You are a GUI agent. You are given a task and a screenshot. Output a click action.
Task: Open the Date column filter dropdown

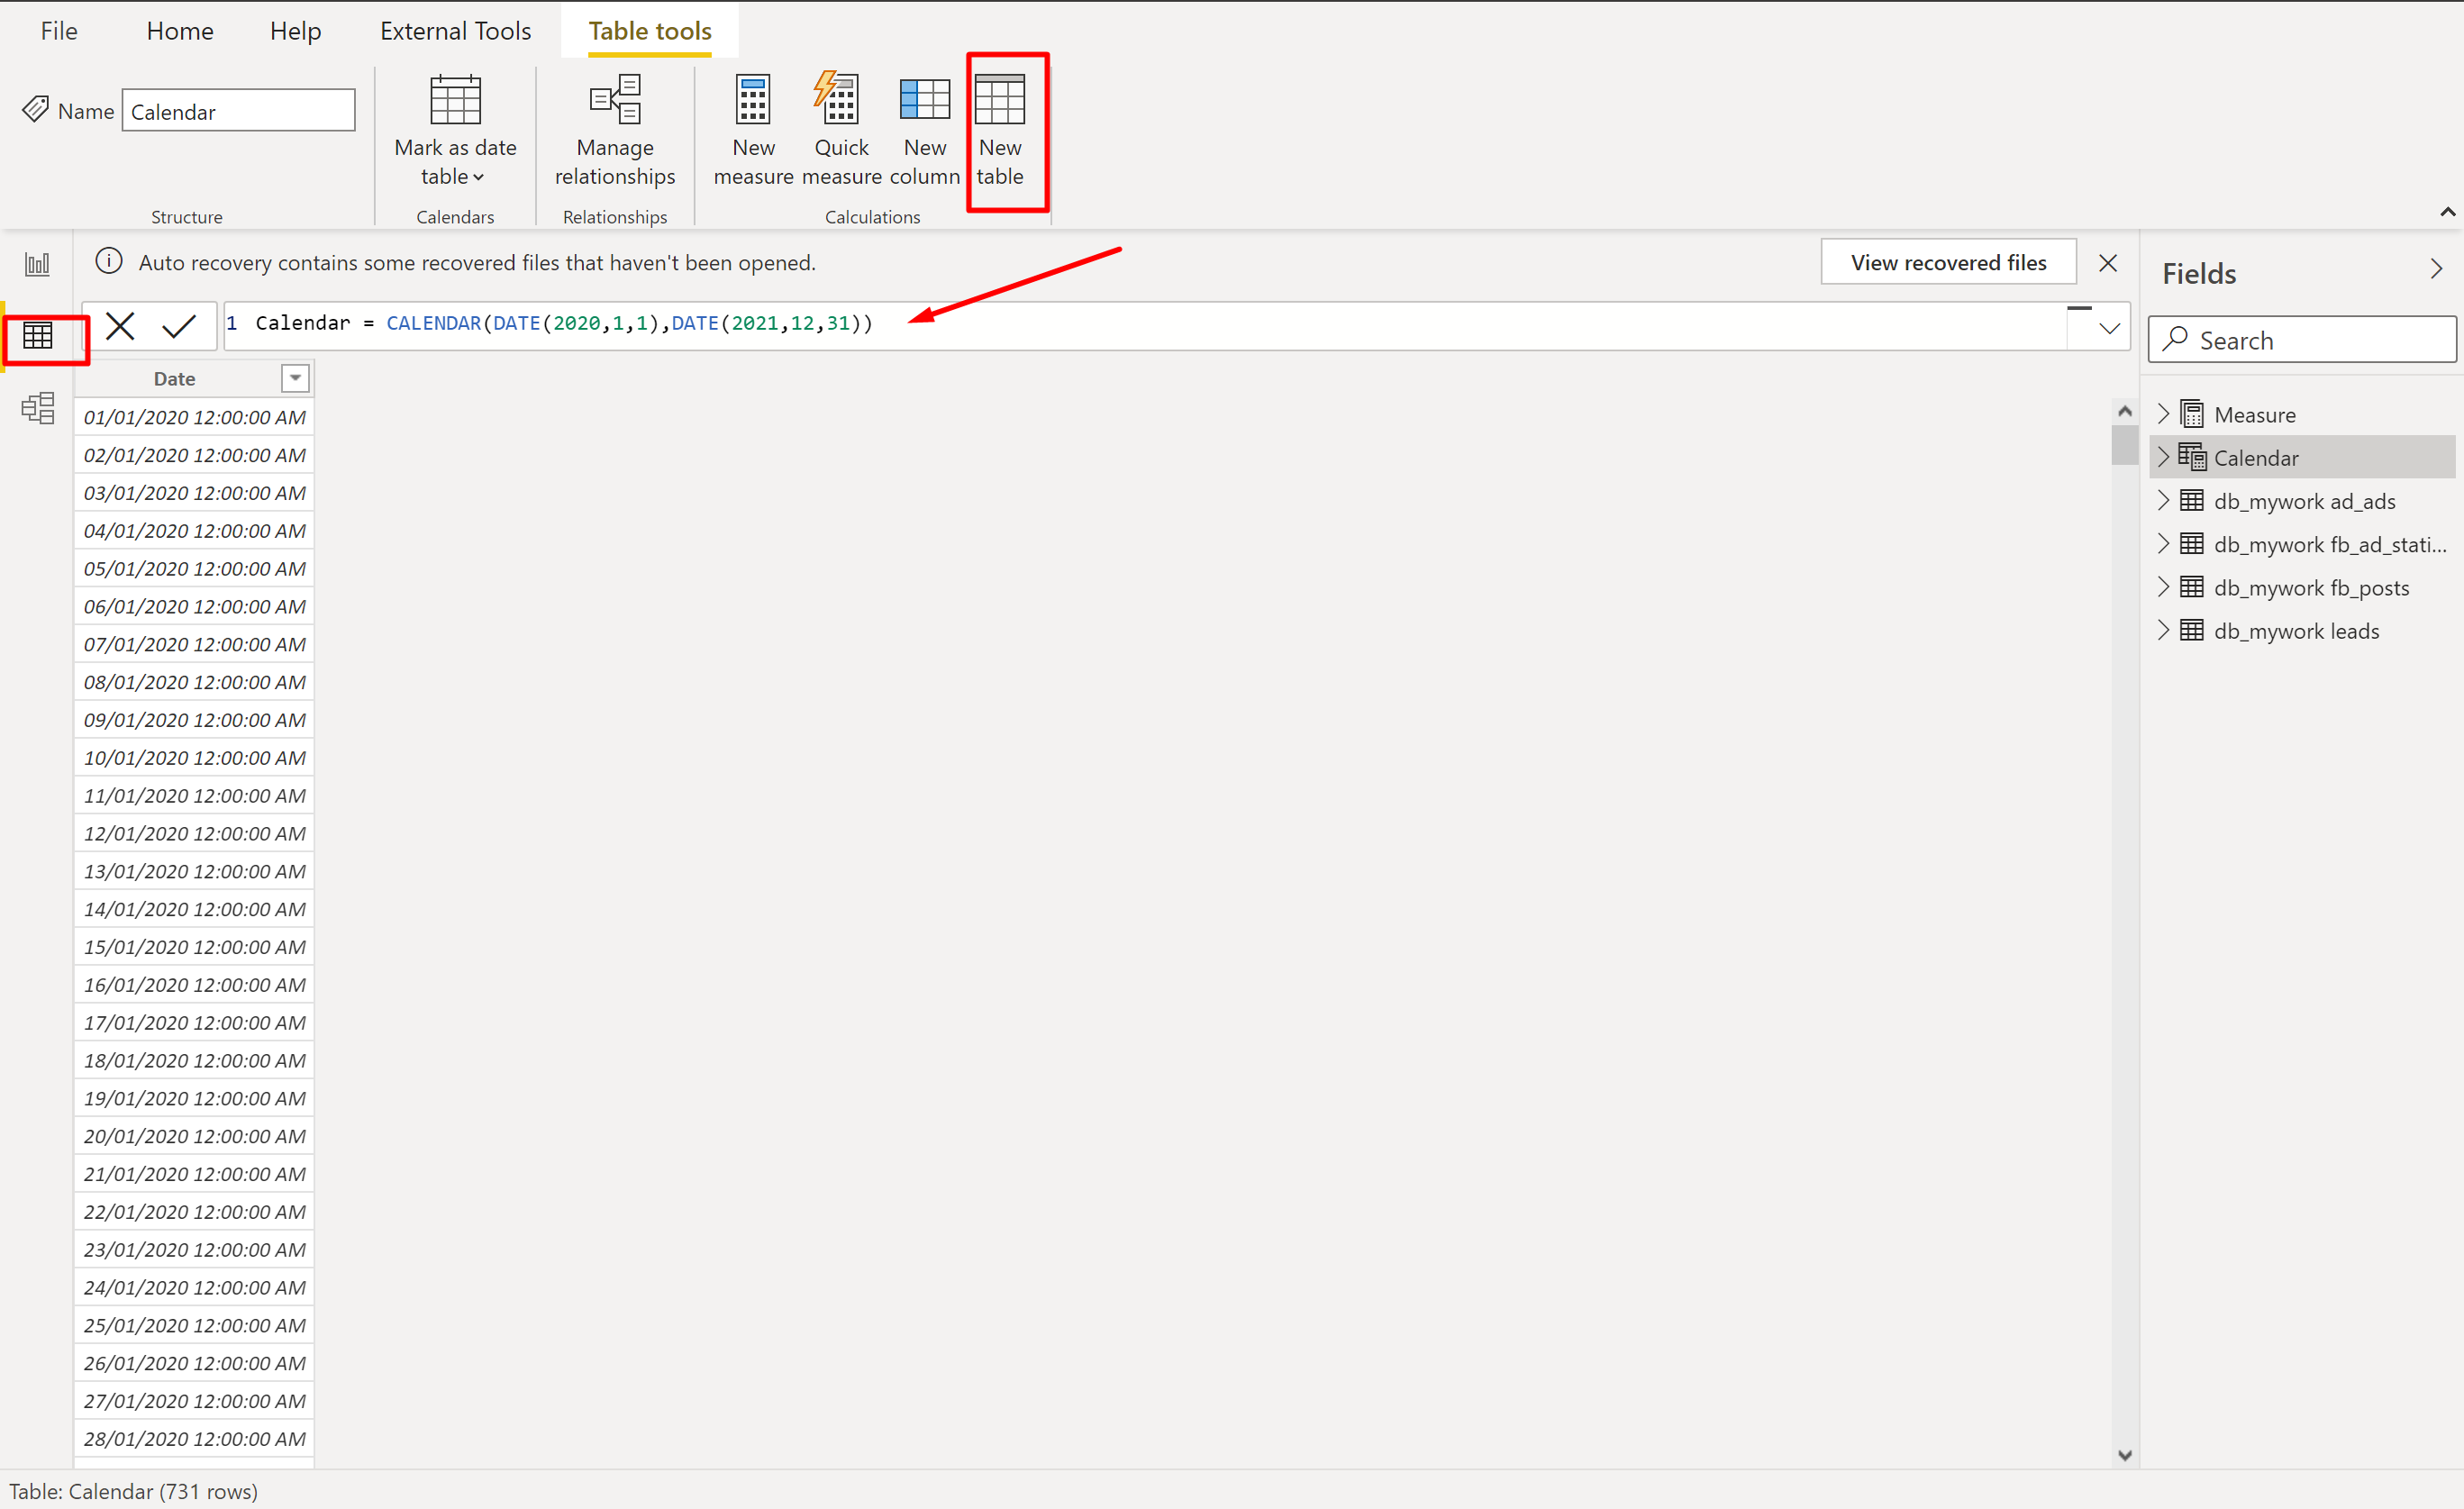pos(295,379)
